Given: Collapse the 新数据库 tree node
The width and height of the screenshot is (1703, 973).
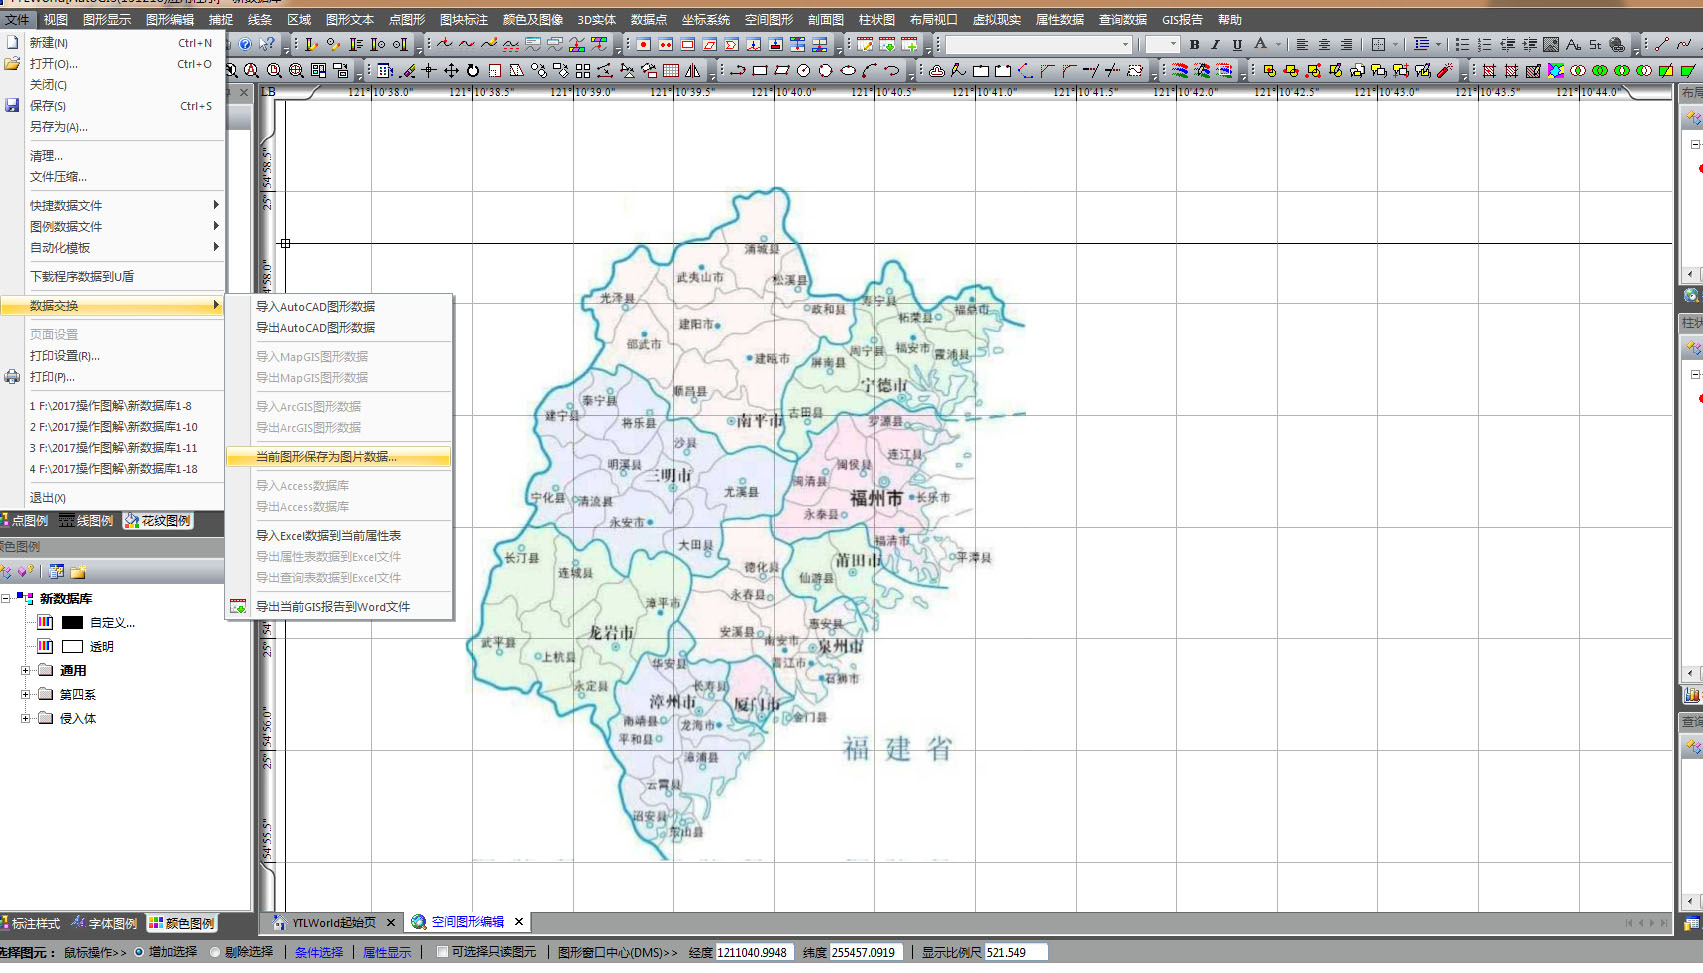Looking at the screenshot, I should click(x=6, y=598).
